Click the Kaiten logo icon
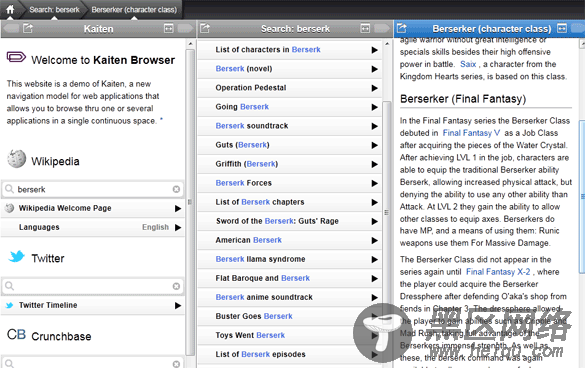Screen dimensions: 585x368 coord(16,57)
